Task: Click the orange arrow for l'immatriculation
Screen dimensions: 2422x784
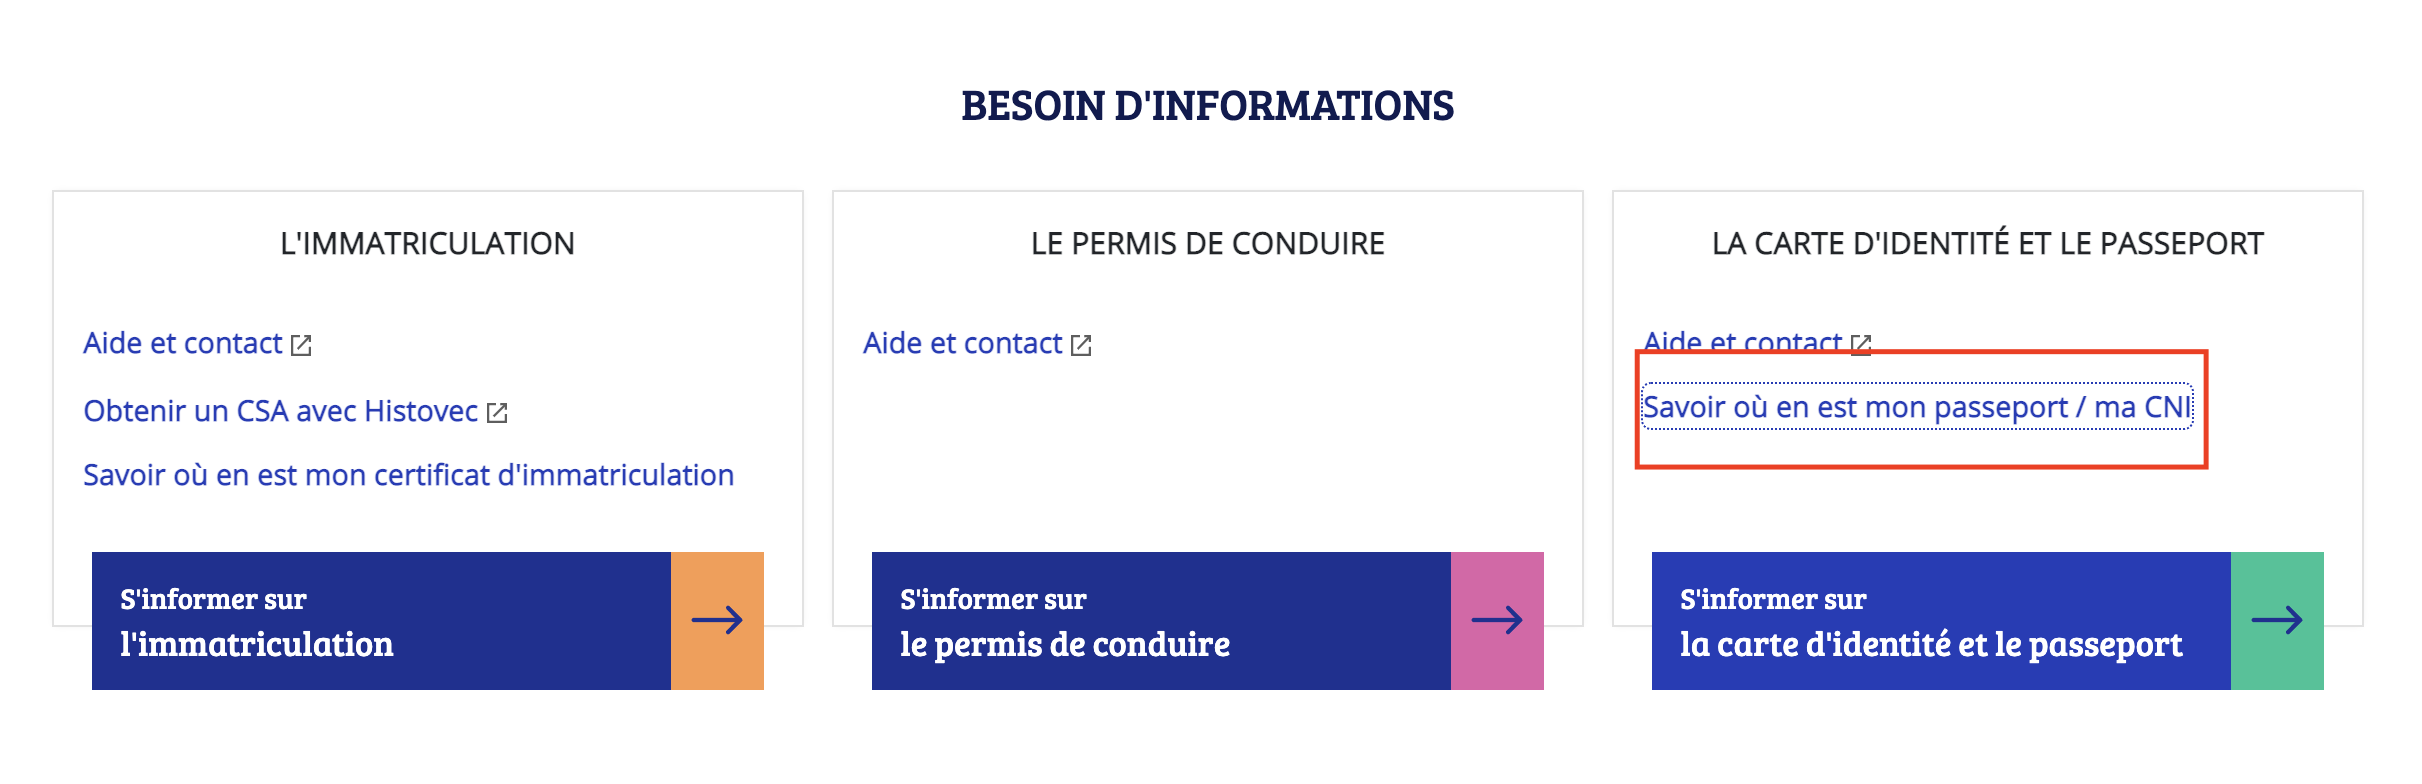Action: point(717,620)
